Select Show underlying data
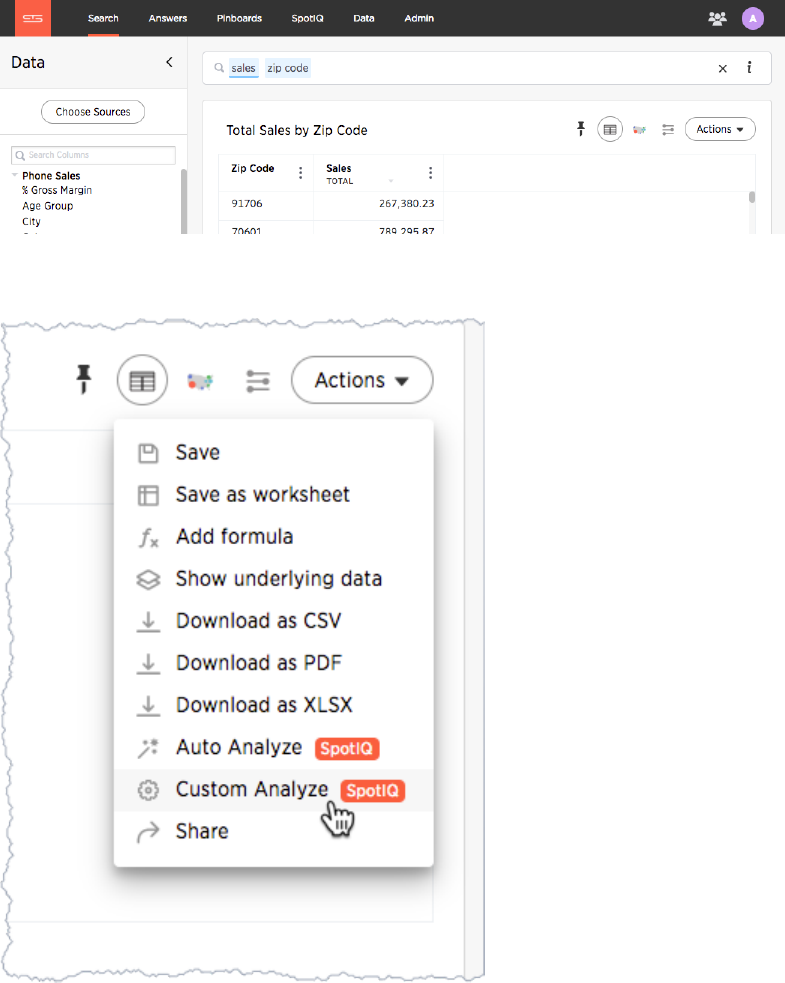 pyautogui.click(x=273, y=579)
